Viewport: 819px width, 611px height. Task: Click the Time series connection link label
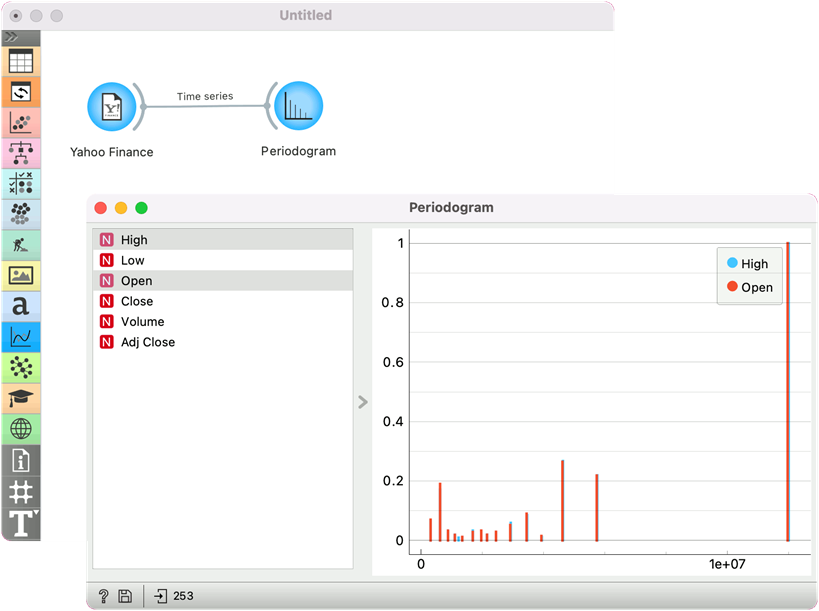point(205,96)
